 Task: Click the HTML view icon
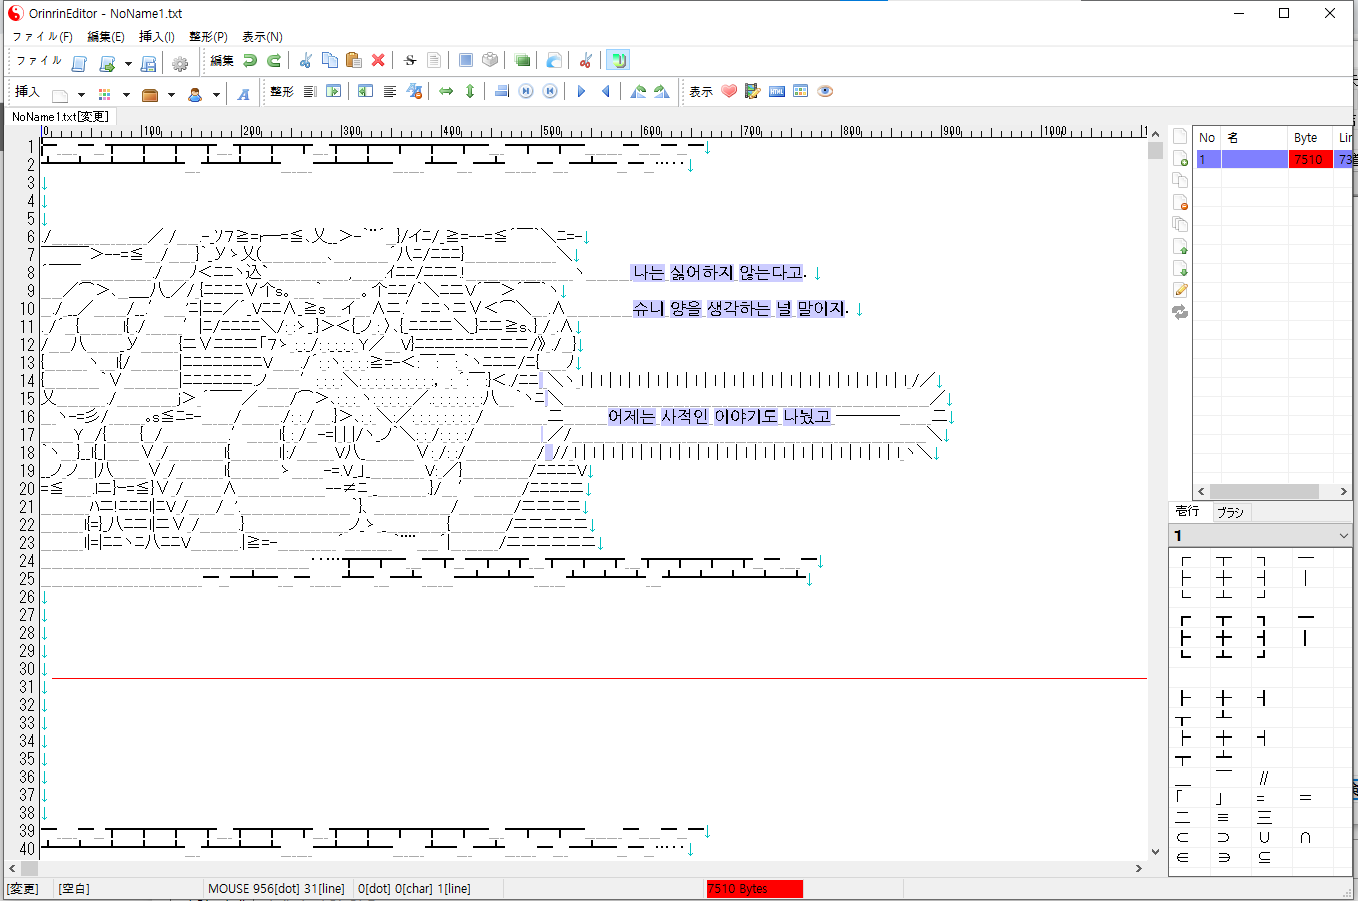click(x=777, y=91)
